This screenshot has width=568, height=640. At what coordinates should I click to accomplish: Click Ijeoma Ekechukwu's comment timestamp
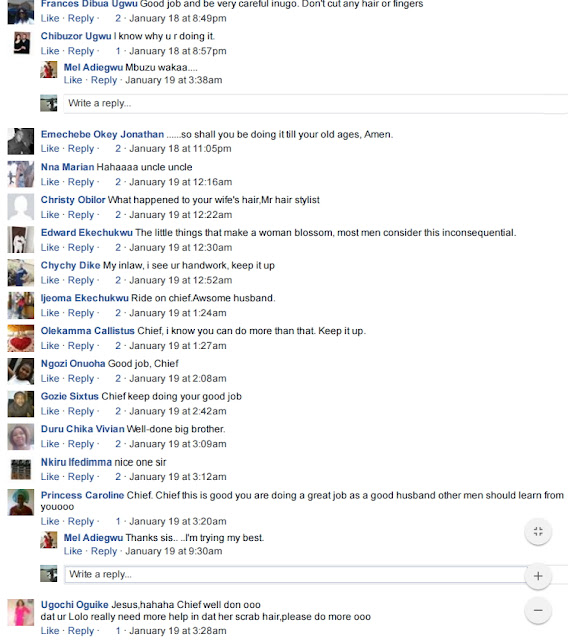[178, 313]
